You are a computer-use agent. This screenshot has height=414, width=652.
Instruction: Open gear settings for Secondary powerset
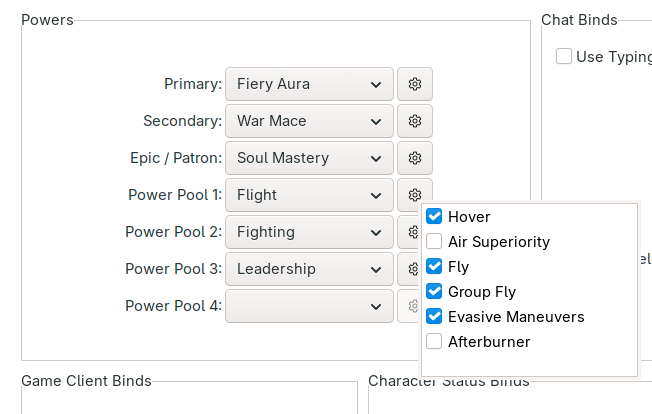click(x=415, y=121)
